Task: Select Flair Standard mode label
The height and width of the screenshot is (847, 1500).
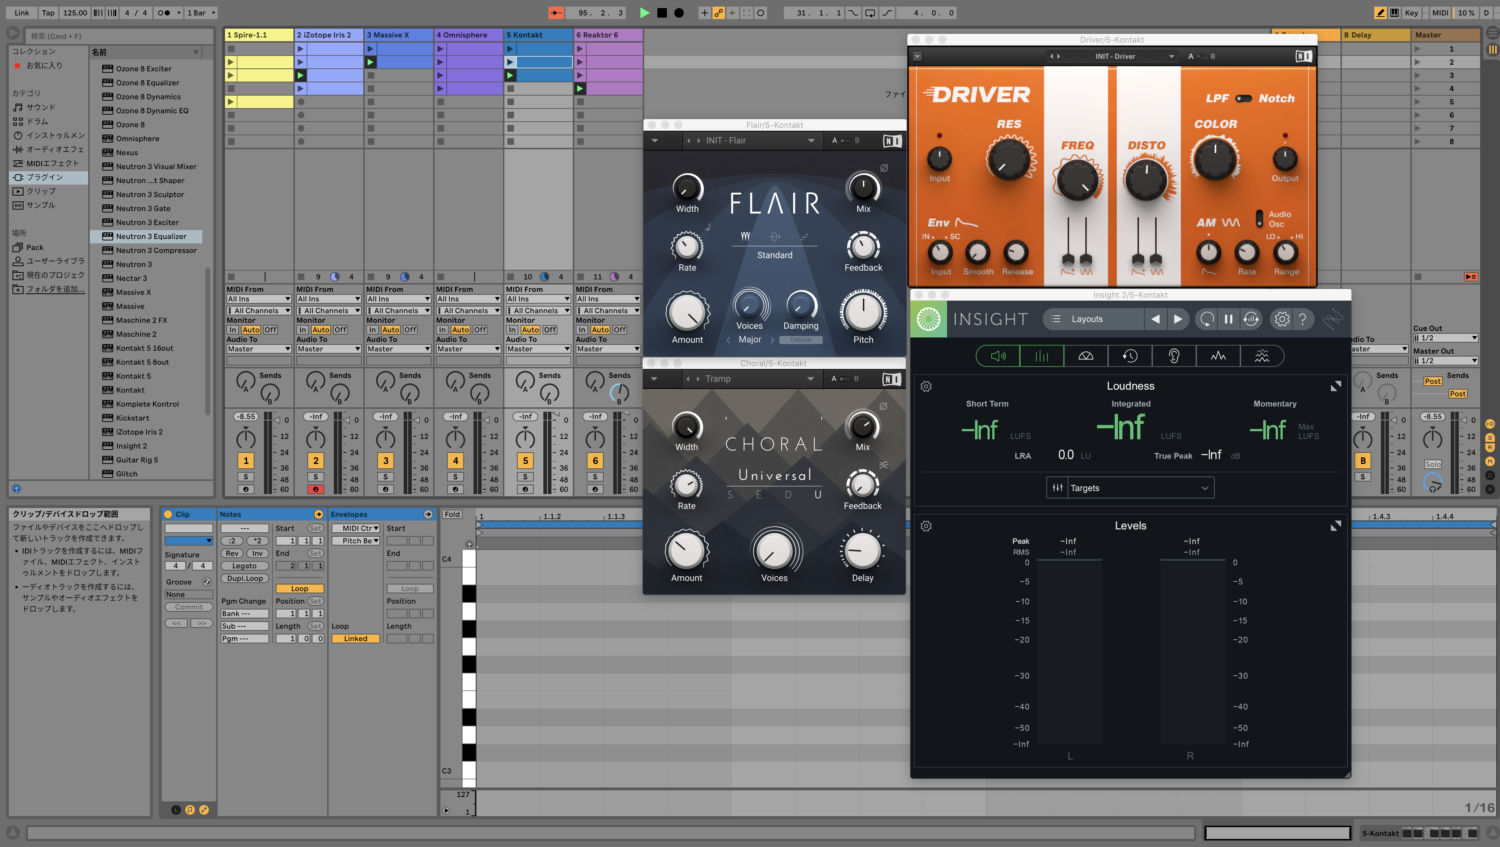Action: pyautogui.click(x=775, y=255)
